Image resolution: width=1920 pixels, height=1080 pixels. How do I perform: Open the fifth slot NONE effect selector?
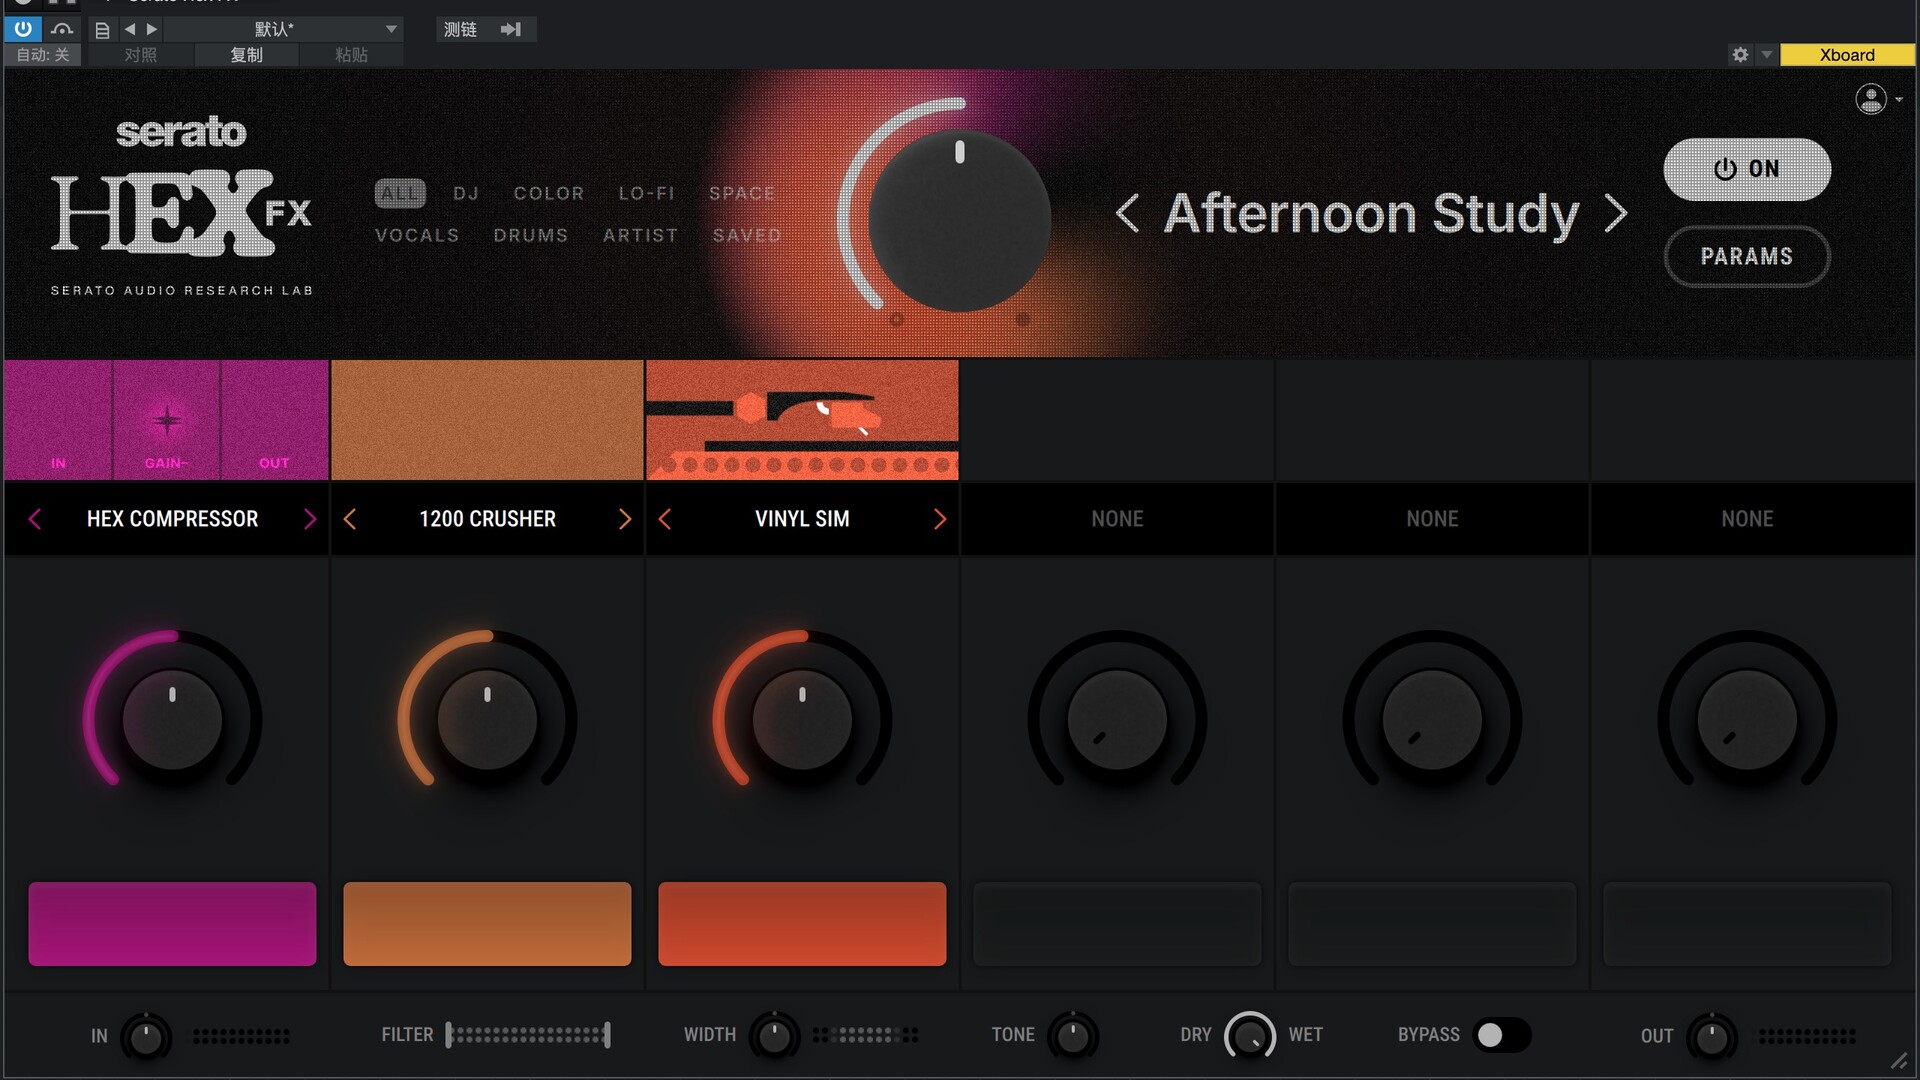[1432, 519]
